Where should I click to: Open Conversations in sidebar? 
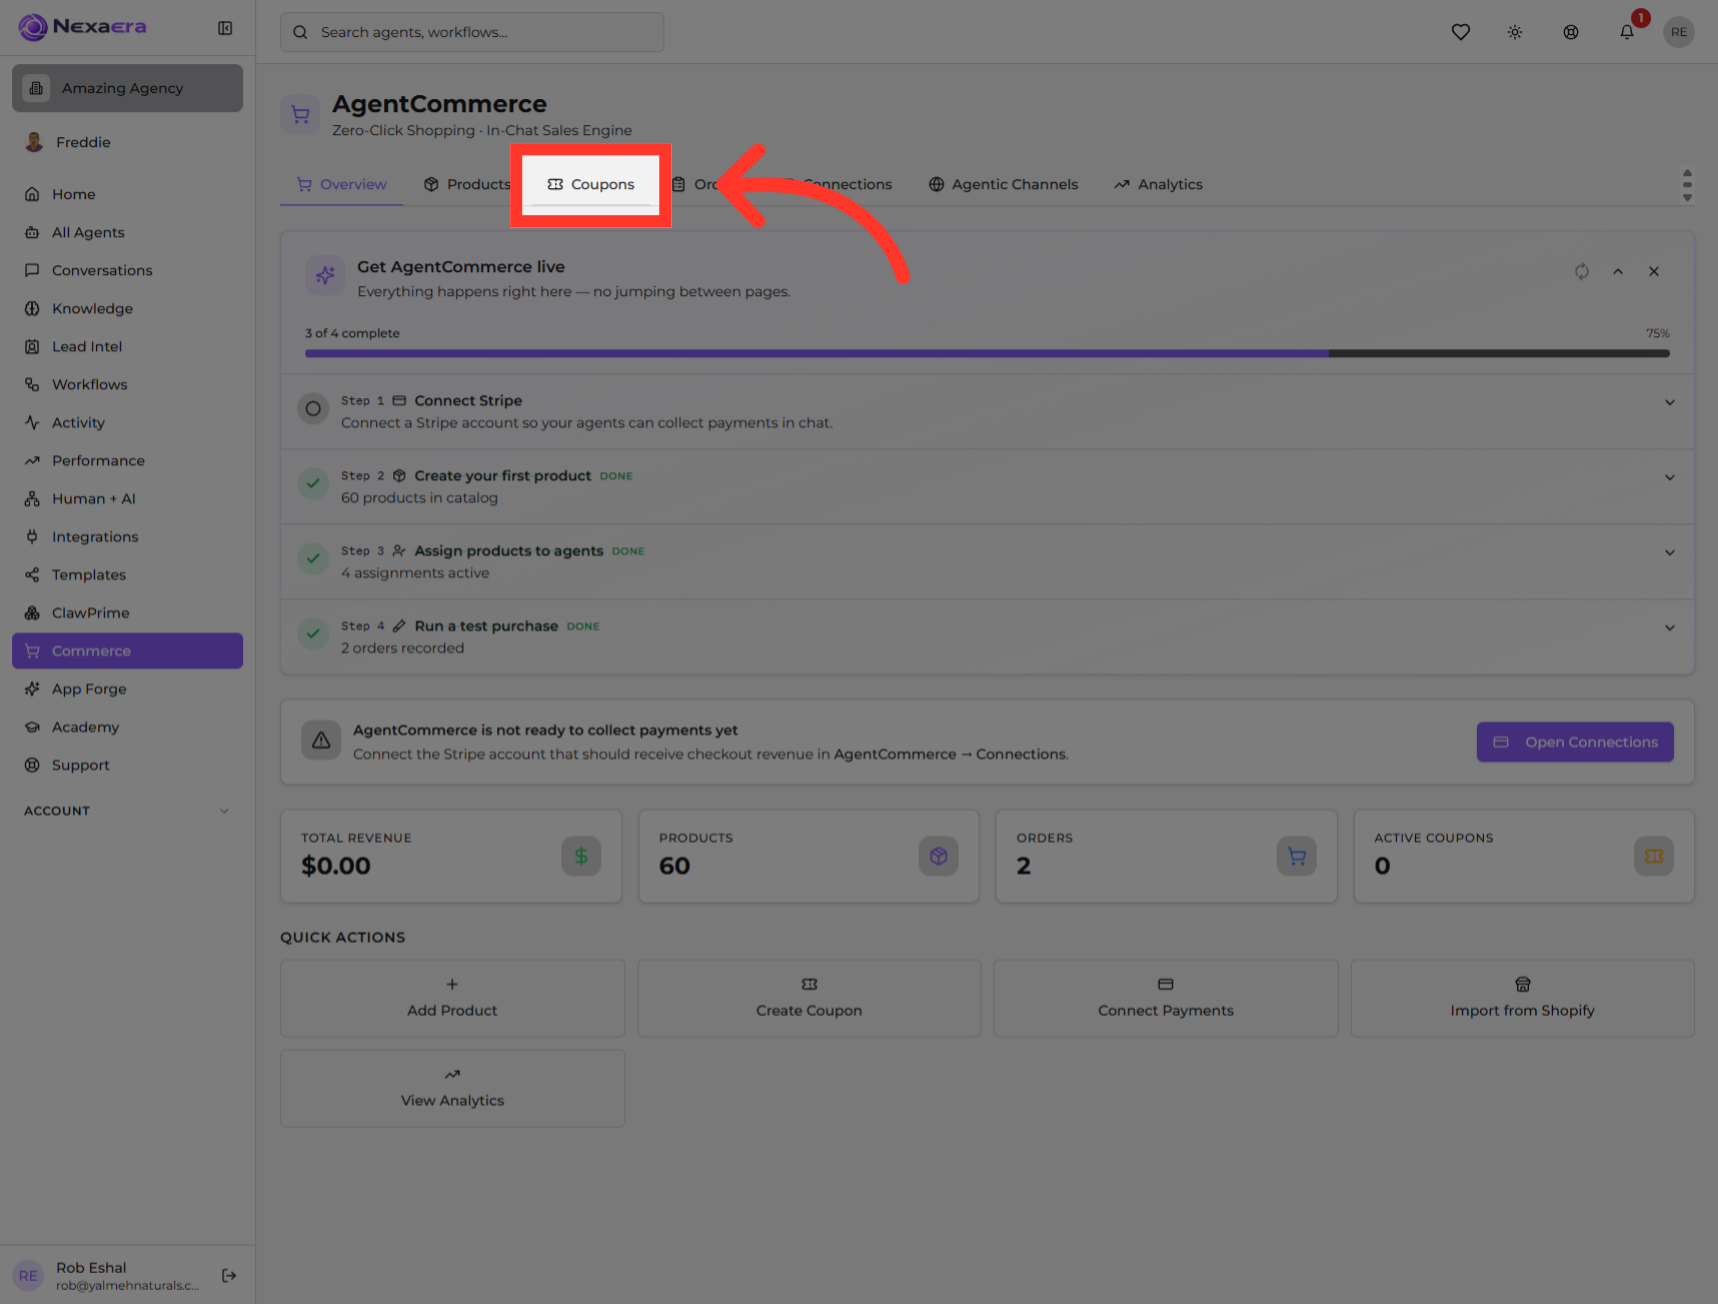[x=127, y=270]
